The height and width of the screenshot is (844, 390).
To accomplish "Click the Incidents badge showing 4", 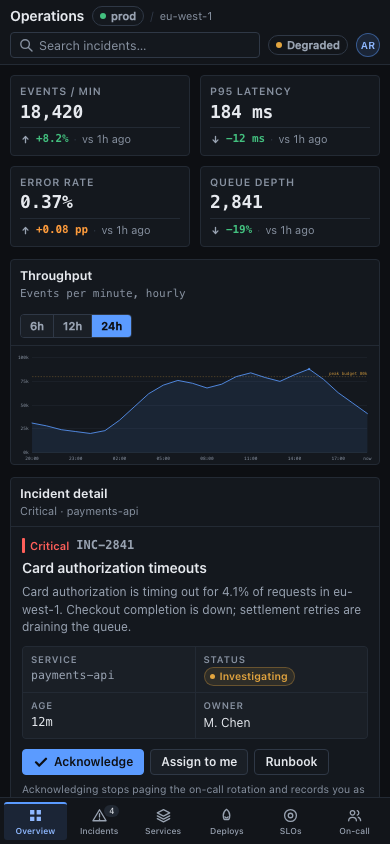I will [112, 811].
